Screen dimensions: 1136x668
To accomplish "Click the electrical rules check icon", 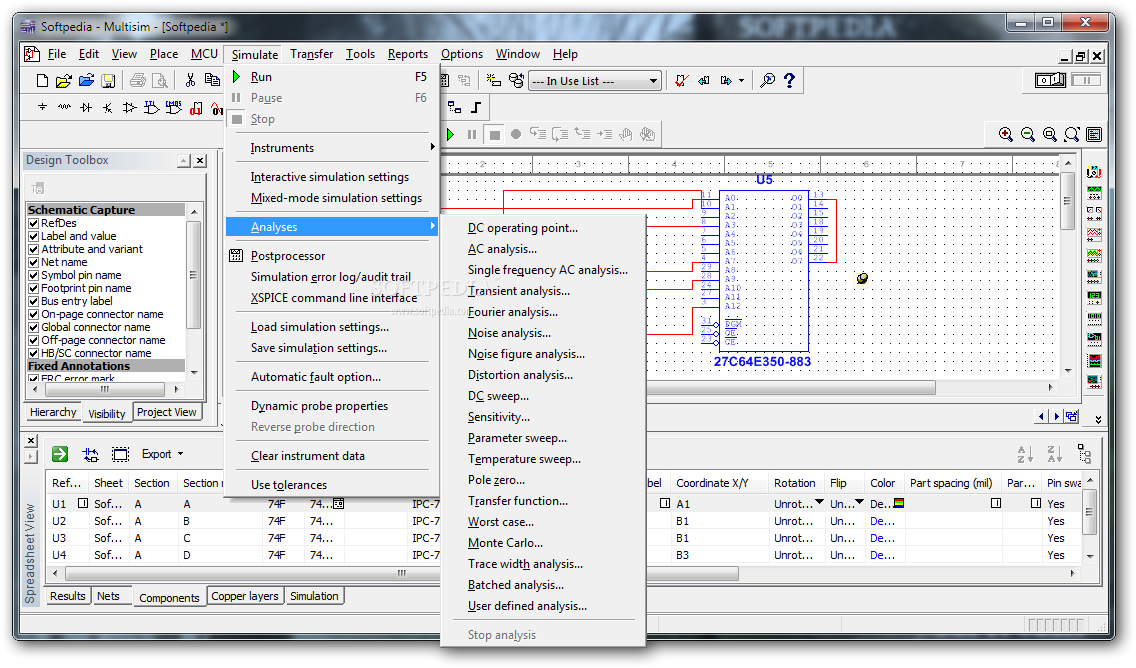I will click(681, 80).
